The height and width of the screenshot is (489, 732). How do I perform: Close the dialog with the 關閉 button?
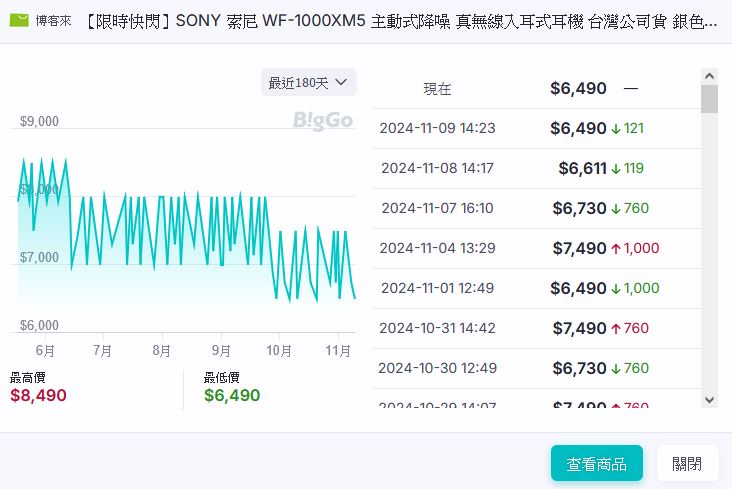pyautogui.click(x=687, y=463)
